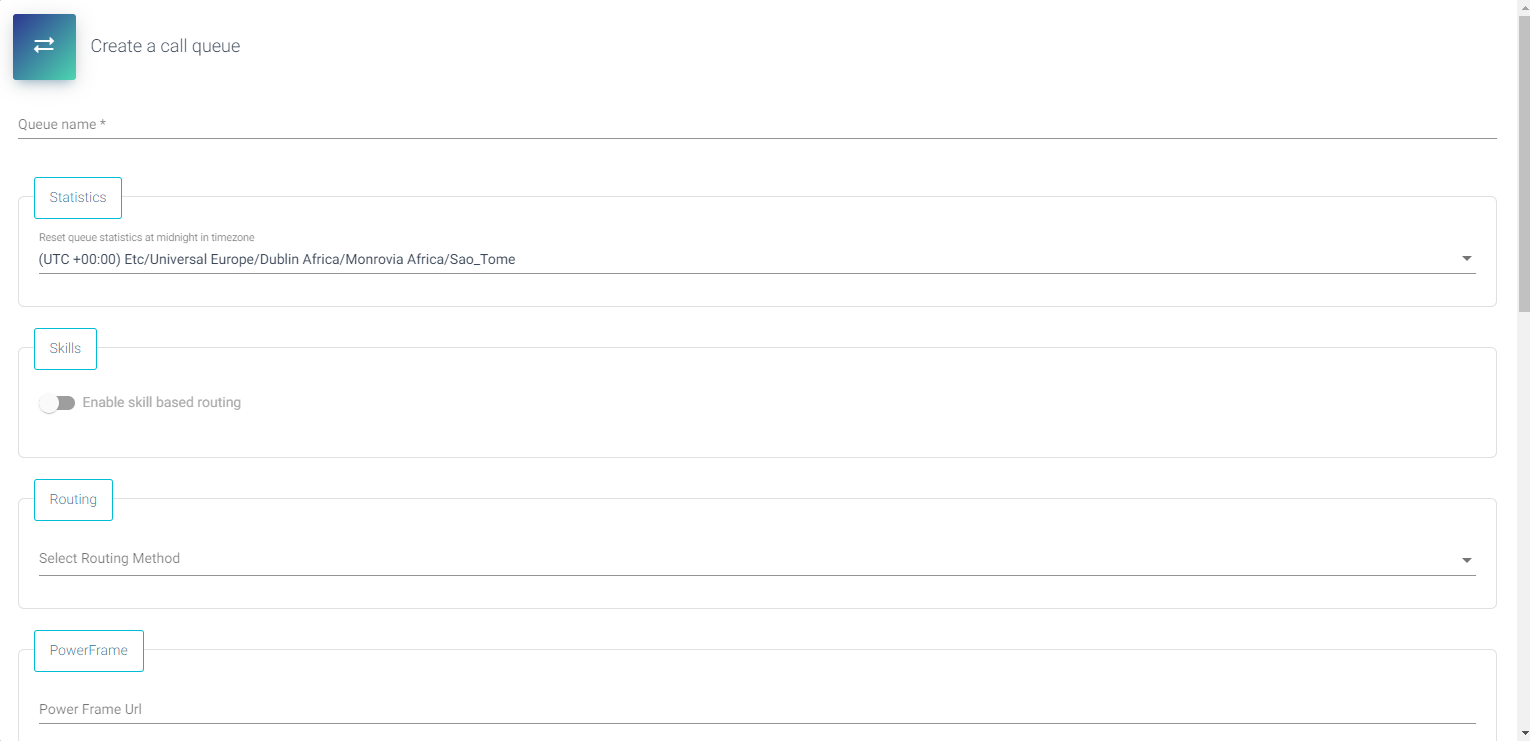Image resolution: width=1530 pixels, height=741 pixels.
Task: Select the Routing section label
Action: [x=73, y=500]
